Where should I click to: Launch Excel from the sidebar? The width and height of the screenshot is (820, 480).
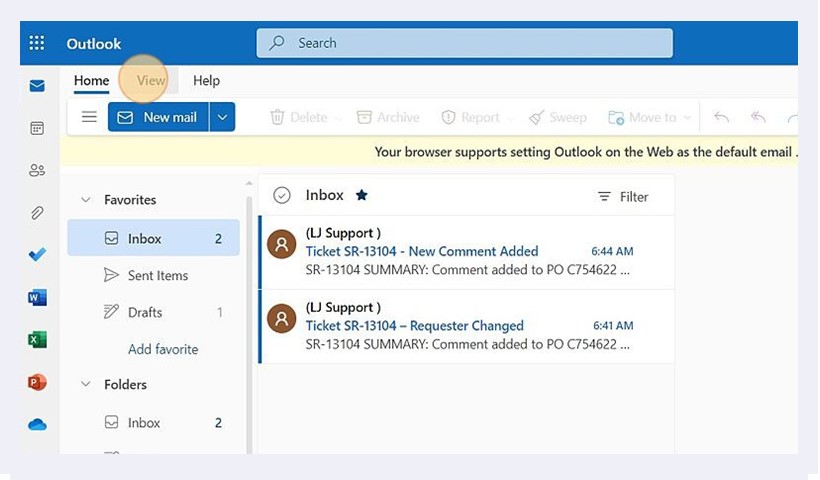pos(37,340)
